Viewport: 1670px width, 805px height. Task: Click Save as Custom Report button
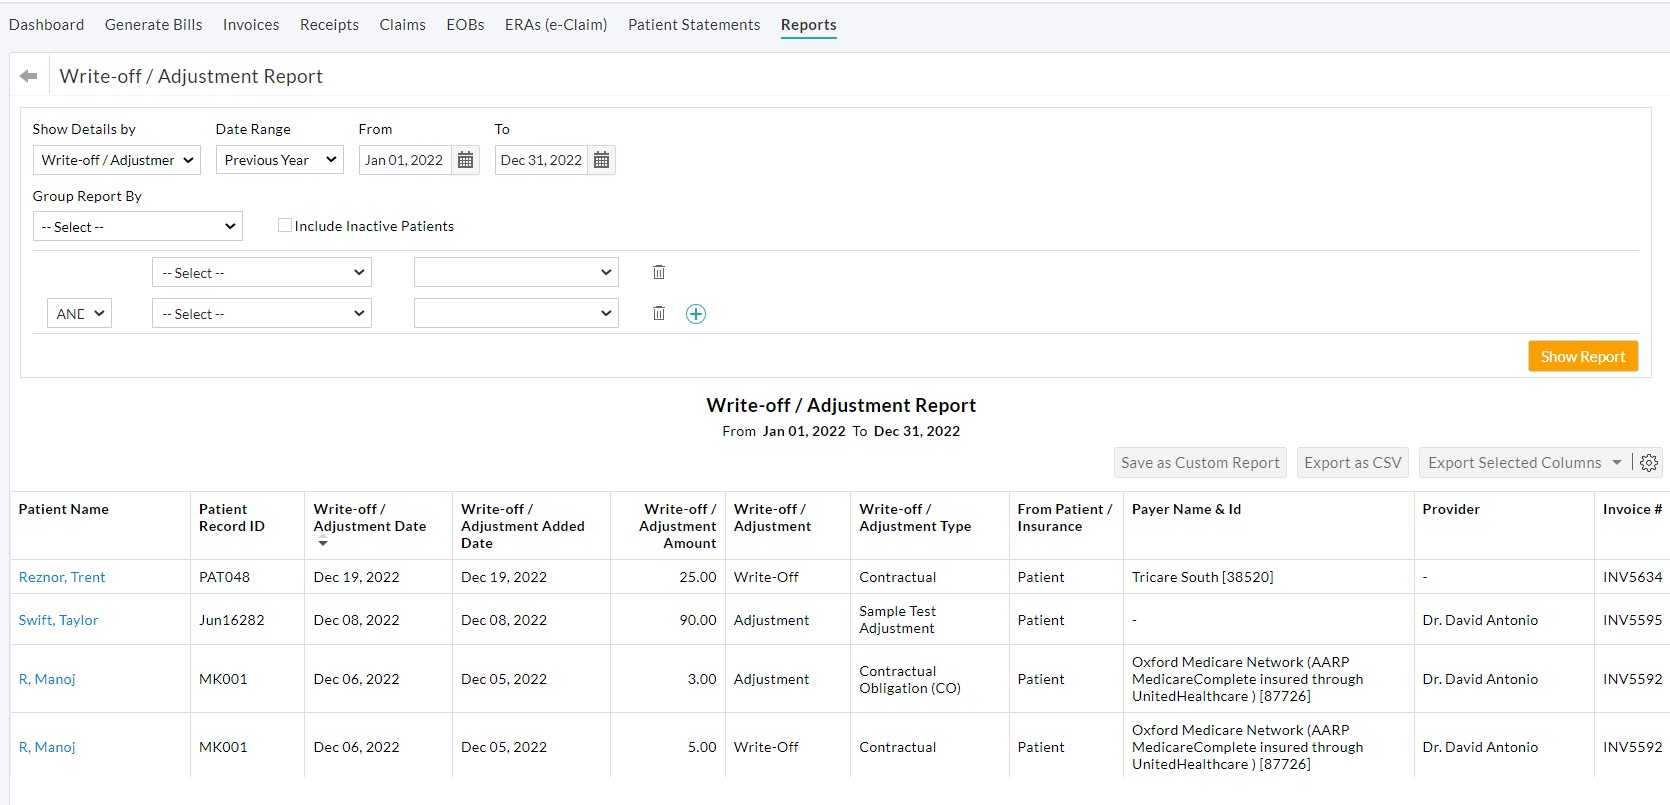coord(1200,462)
